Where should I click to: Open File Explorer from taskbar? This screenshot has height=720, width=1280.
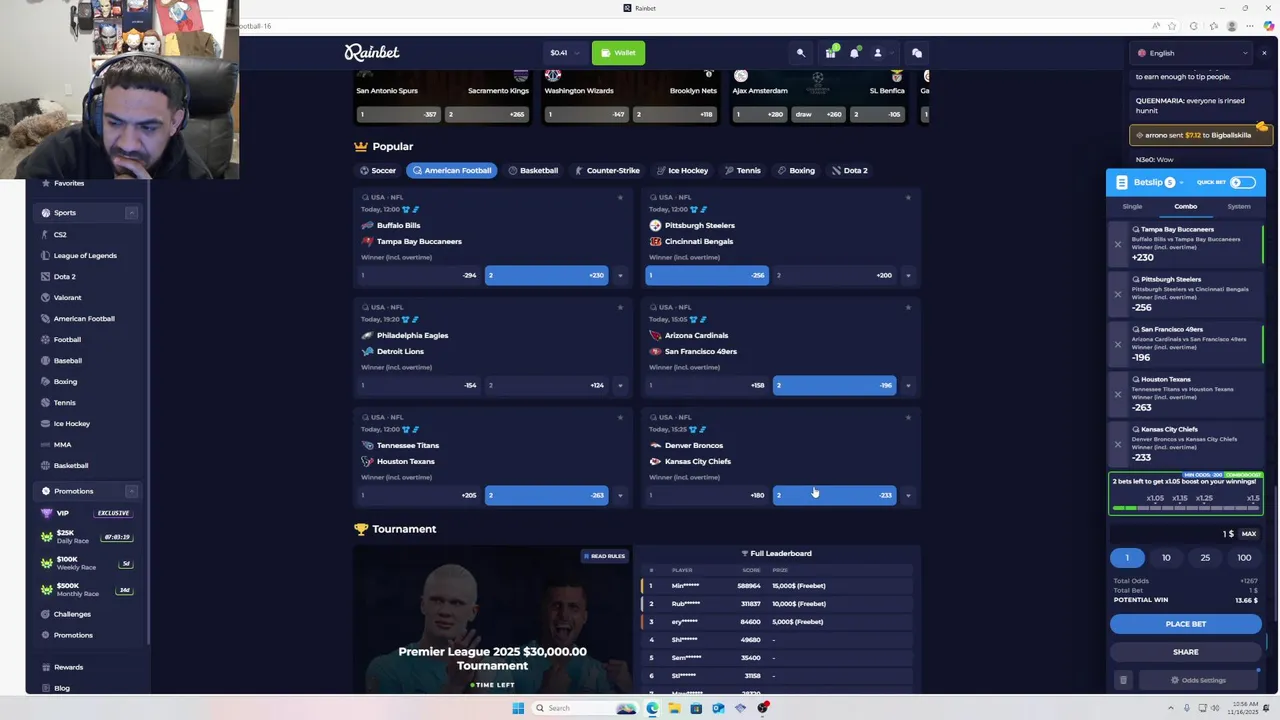(x=674, y=708)
